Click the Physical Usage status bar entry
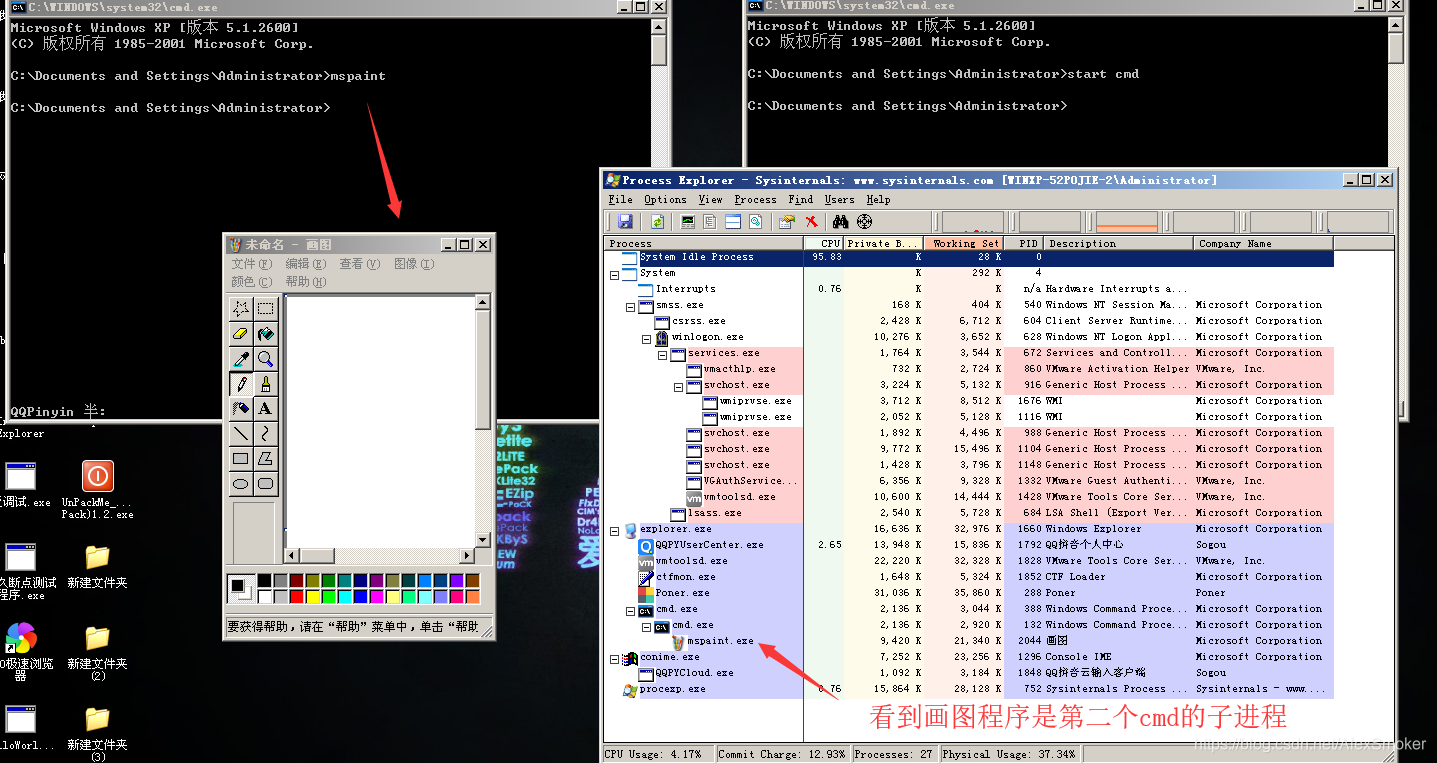 click(1009, 754)
